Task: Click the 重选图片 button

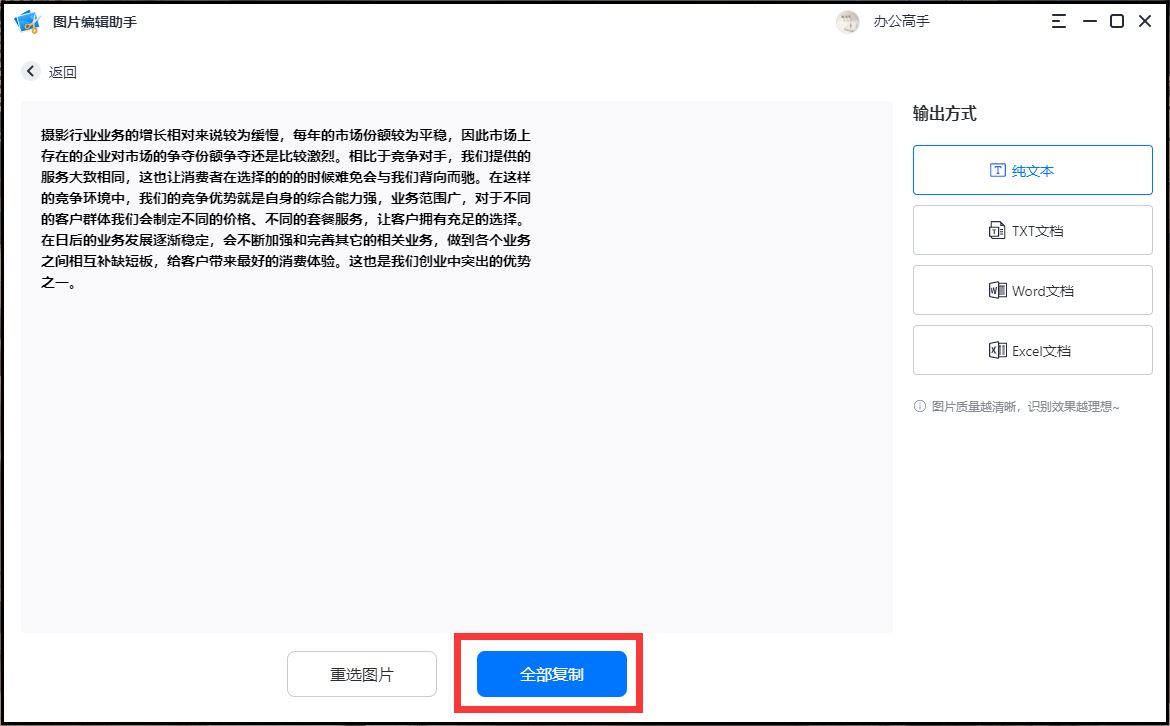Action: point(362,674)
